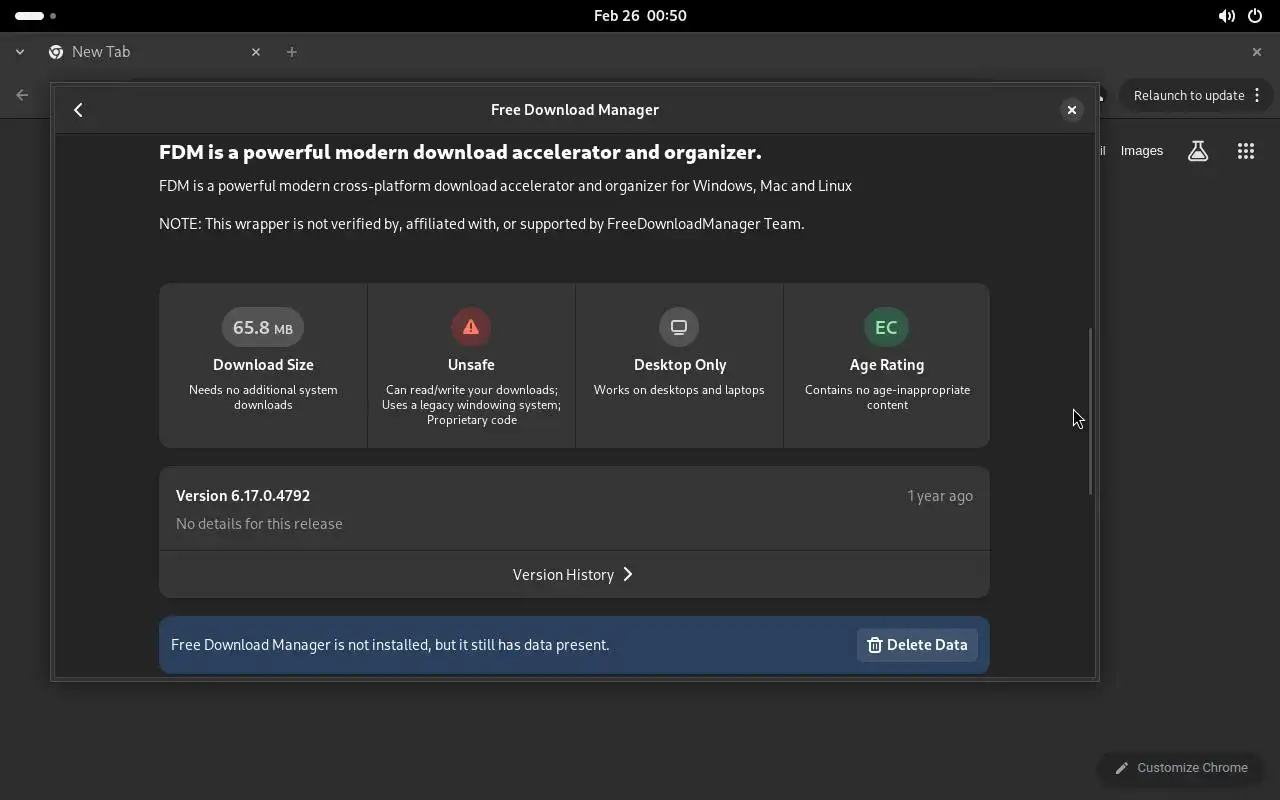Click 'Free Download Manager is not installed' message
This screenshot has height=800, width=1280.
(x=390, y=645)
